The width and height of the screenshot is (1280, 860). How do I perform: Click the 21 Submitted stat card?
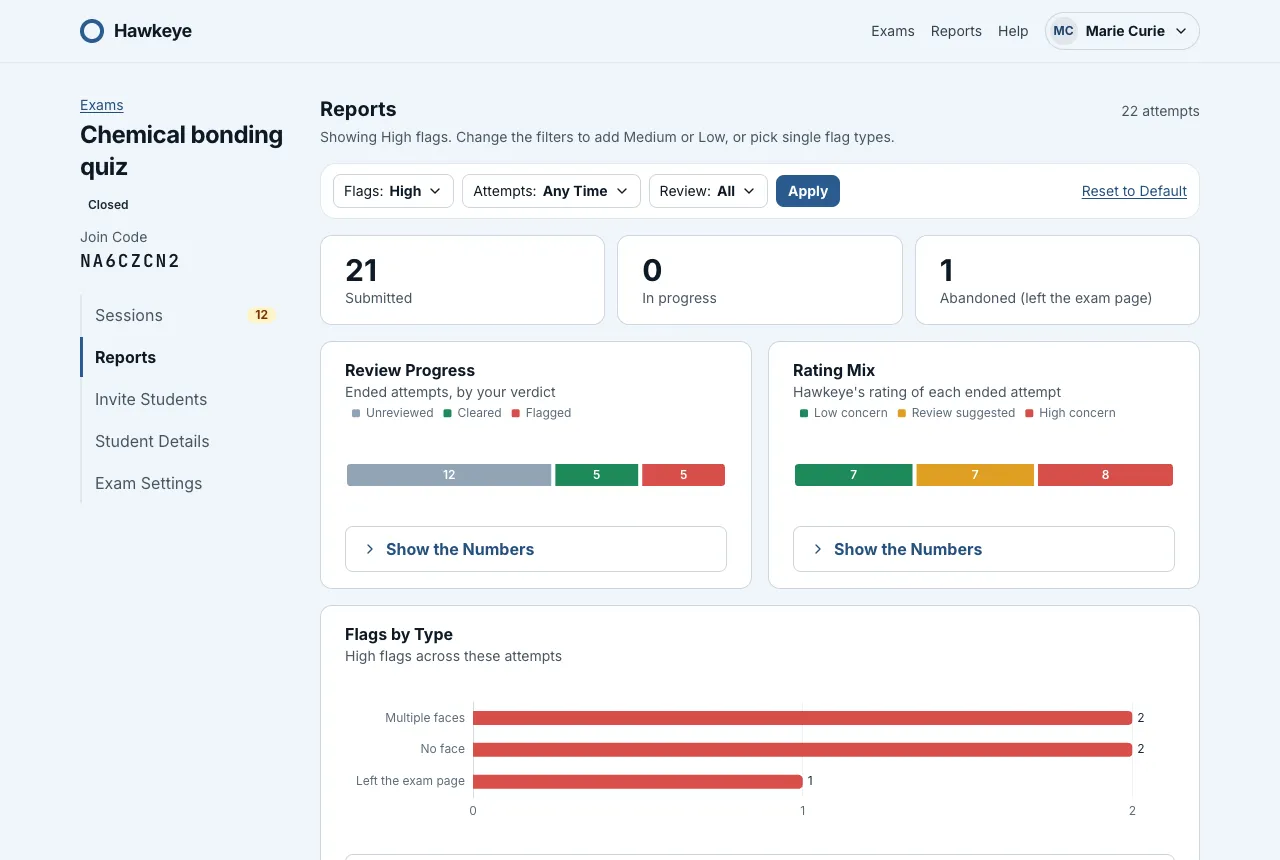tap(462, 280)
